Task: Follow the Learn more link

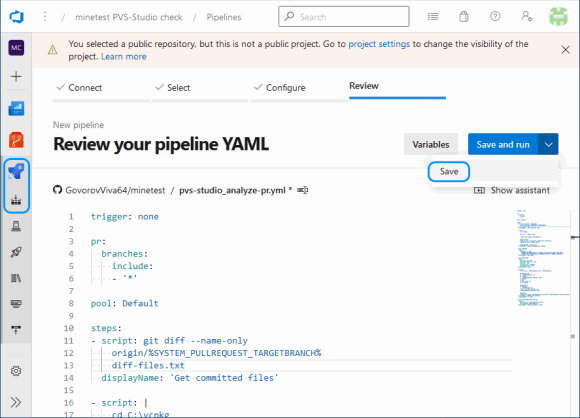Action: click(x=124, y=57)
